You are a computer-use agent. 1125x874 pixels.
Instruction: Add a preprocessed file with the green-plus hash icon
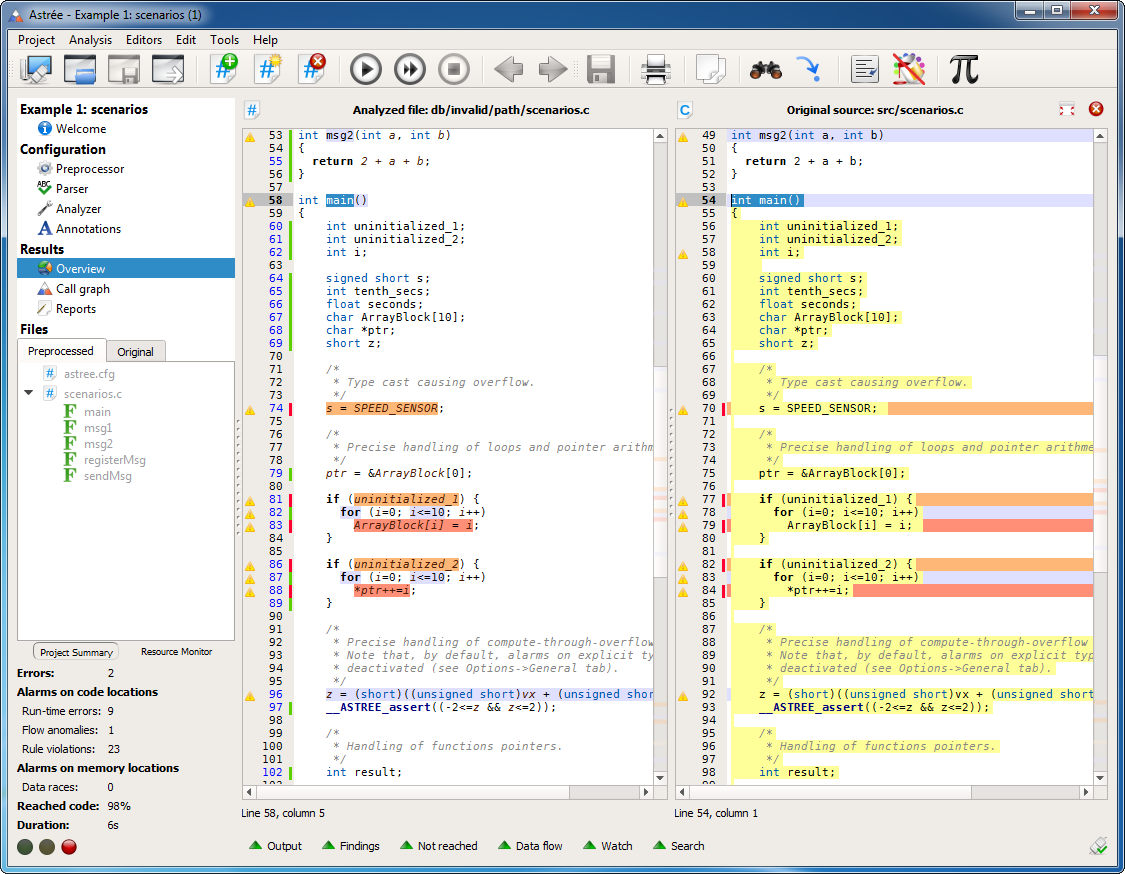[225, 70]
